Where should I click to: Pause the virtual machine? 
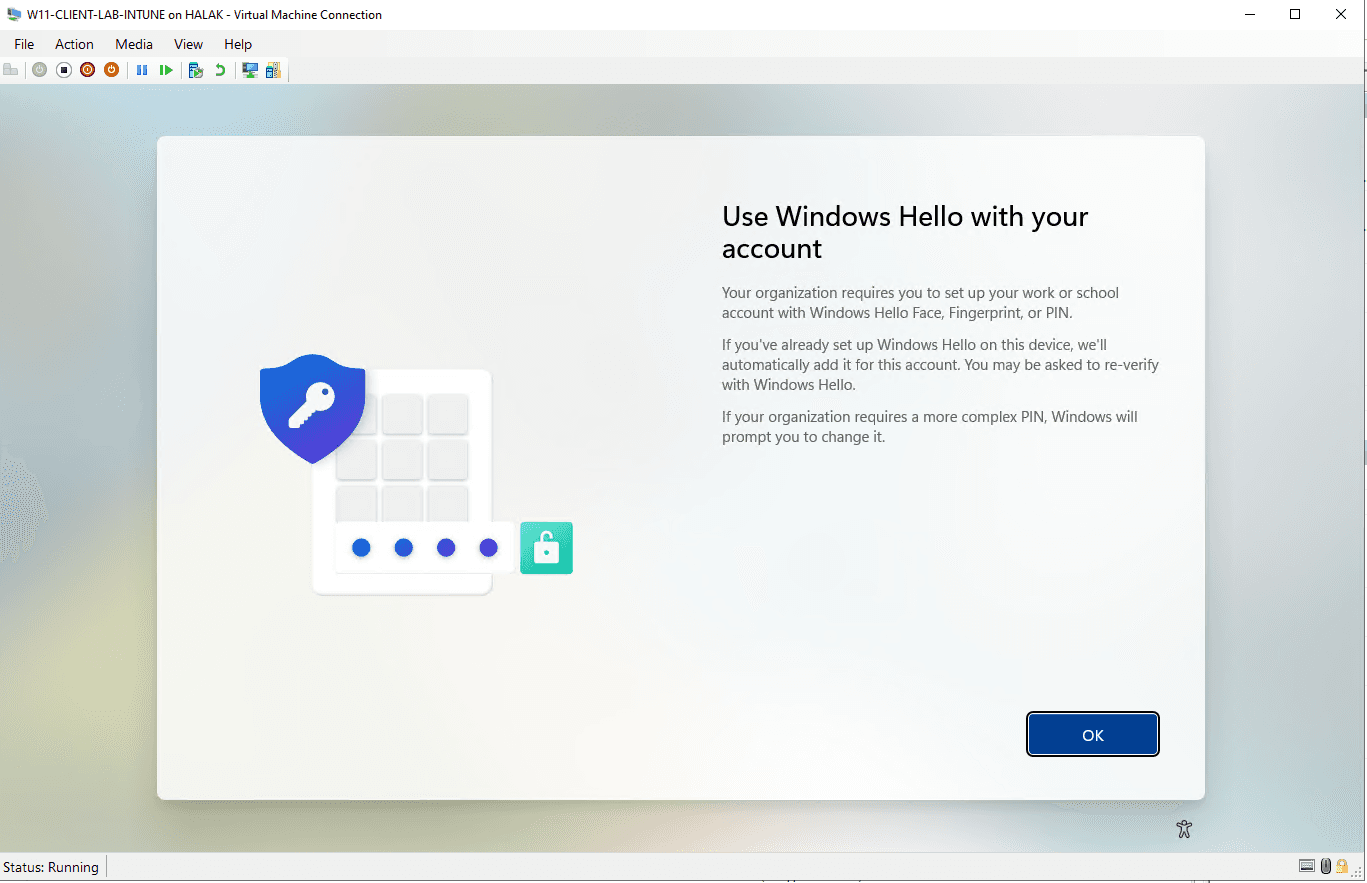(x=142, y=70)
